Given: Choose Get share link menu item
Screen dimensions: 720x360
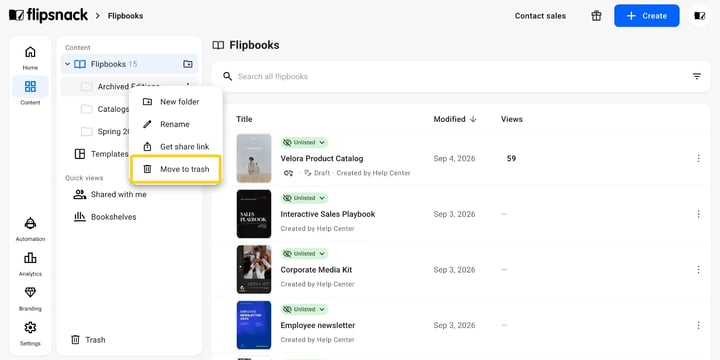Looking at the screenshot, I should 176,147.
